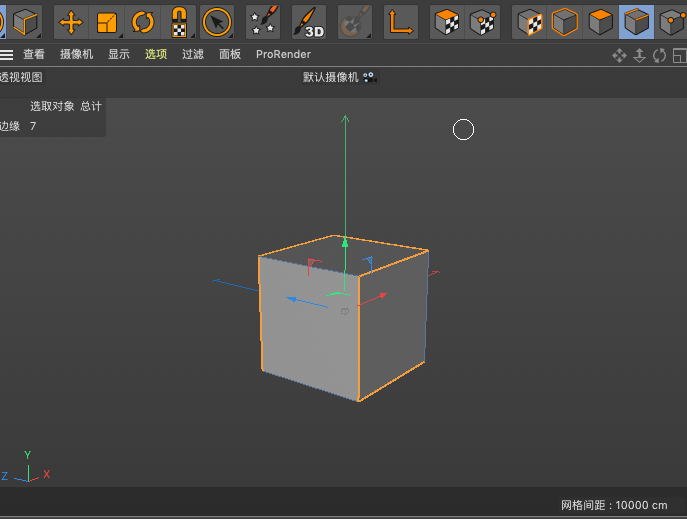This screenshot has height=519, width=687.
Task: Open the 过滤 menu
Action: 193,54
